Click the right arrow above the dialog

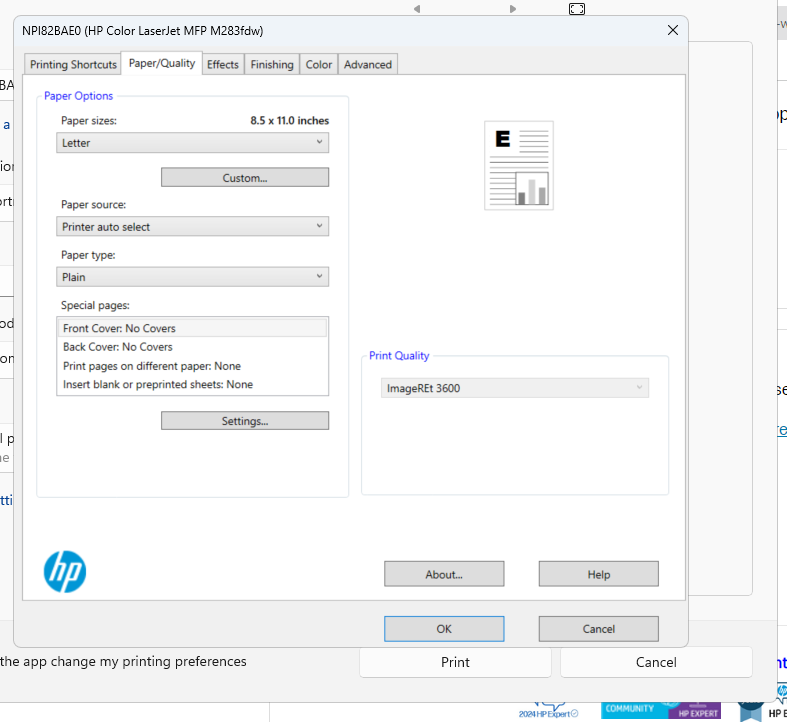tap(512, 9)
